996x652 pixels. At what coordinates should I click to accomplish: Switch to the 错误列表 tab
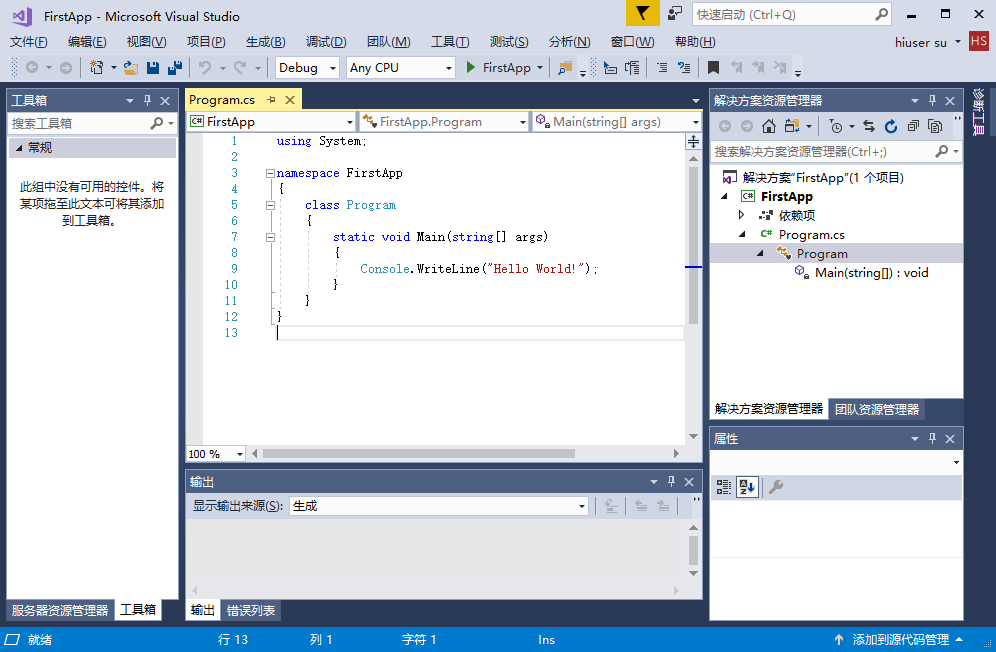250,610
